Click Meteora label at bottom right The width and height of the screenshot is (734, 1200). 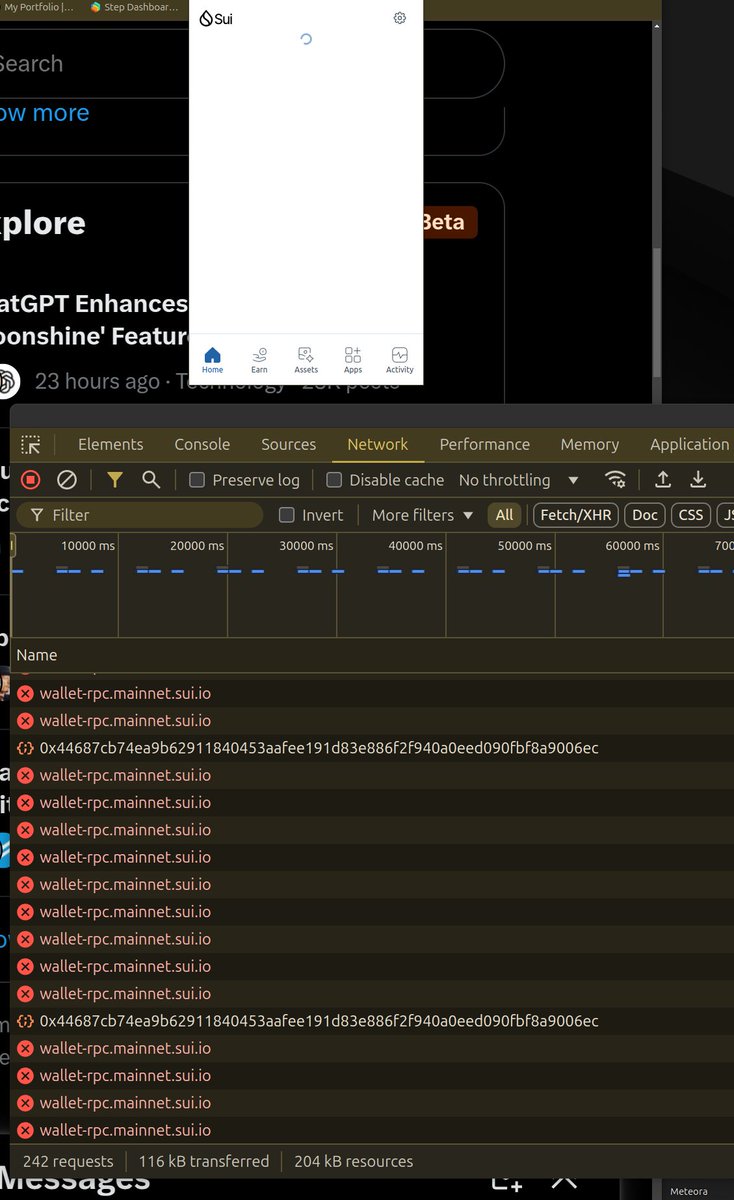(x=688, y=1192)
